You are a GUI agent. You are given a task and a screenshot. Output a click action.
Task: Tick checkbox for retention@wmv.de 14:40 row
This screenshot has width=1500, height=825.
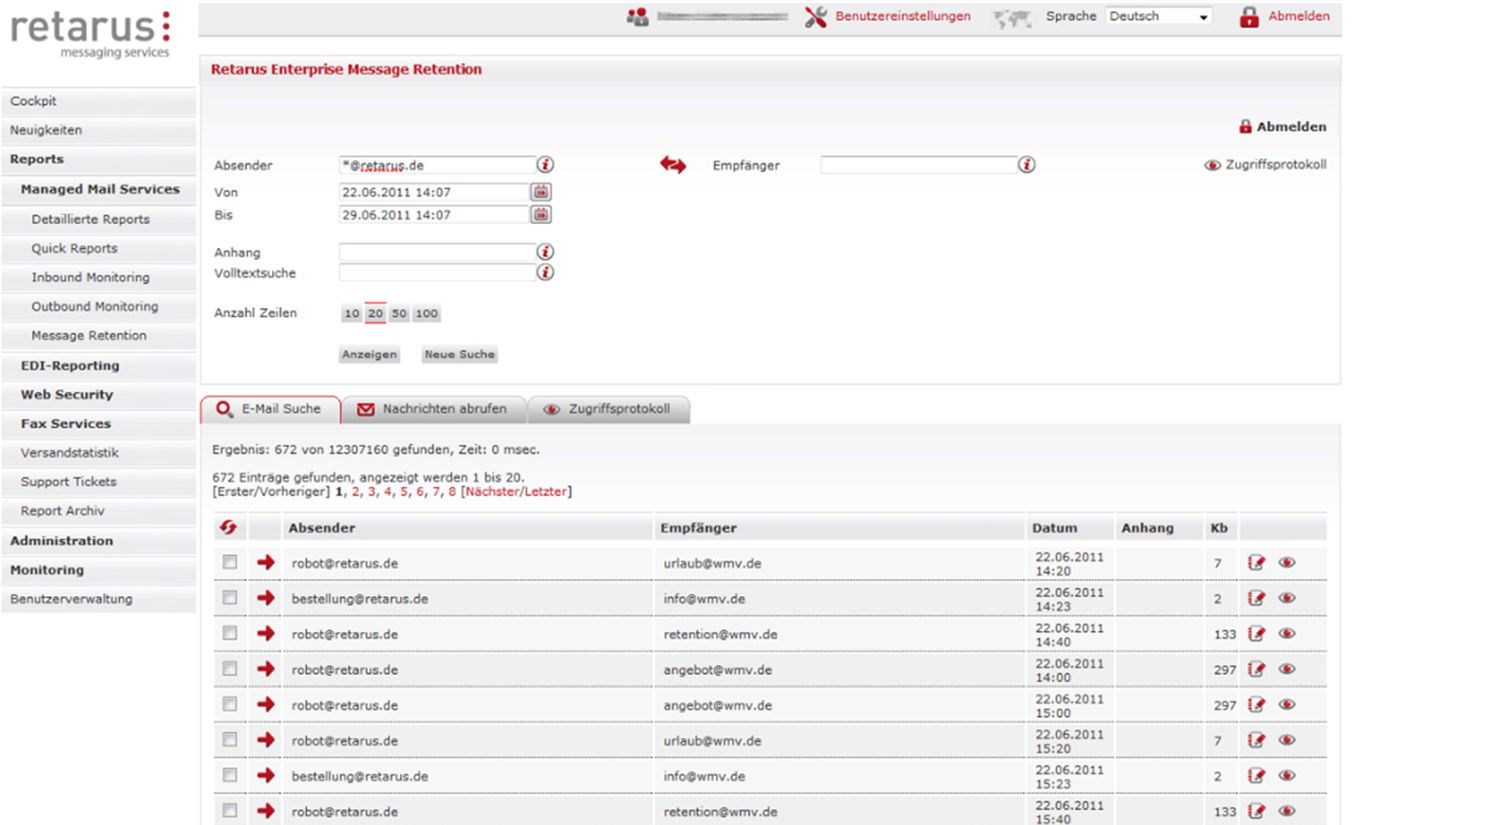230,633
